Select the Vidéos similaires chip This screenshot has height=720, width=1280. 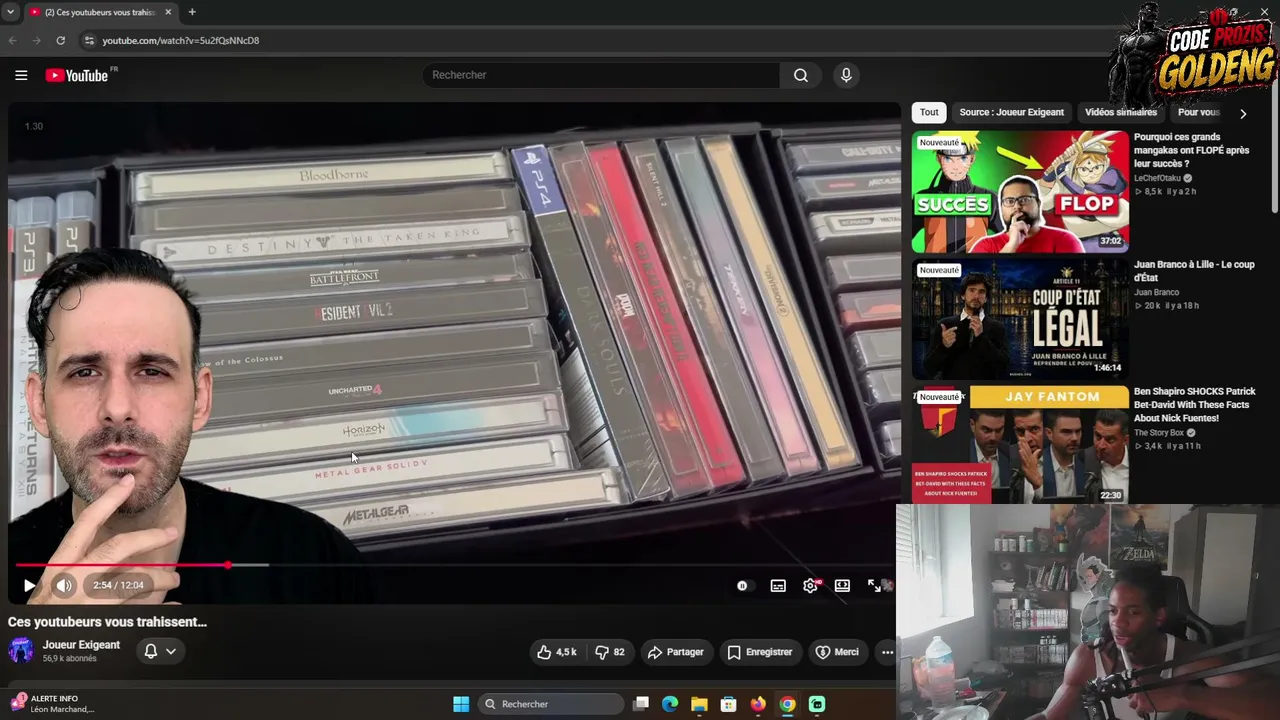tap(1121, 112)
